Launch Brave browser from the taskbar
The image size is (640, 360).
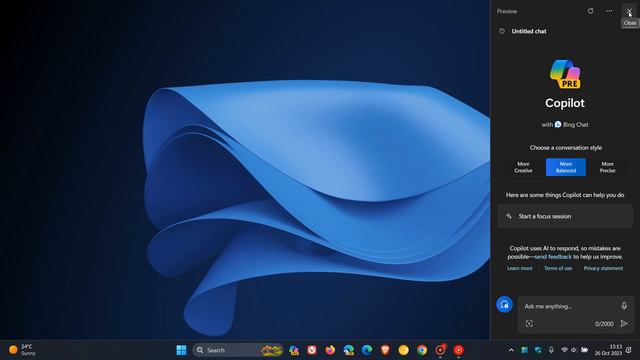[385, 350]
